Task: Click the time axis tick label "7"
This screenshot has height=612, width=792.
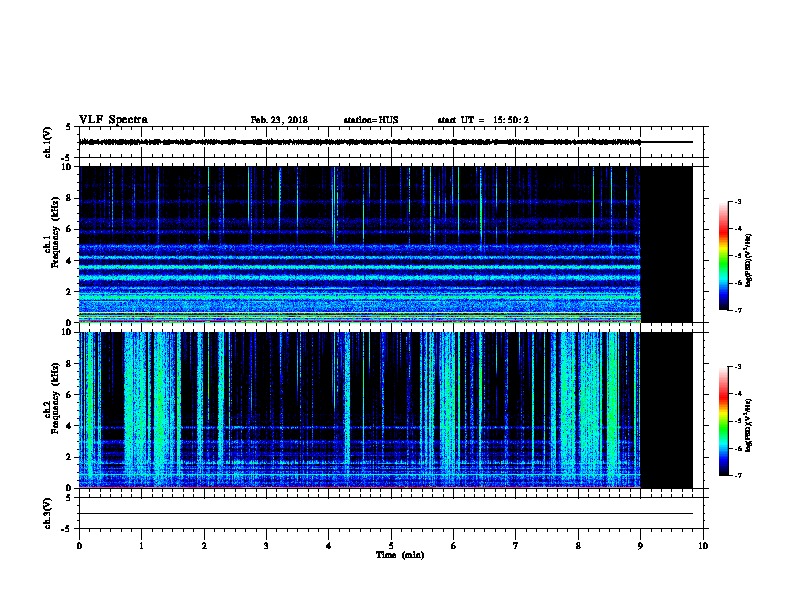Action: 516,546
